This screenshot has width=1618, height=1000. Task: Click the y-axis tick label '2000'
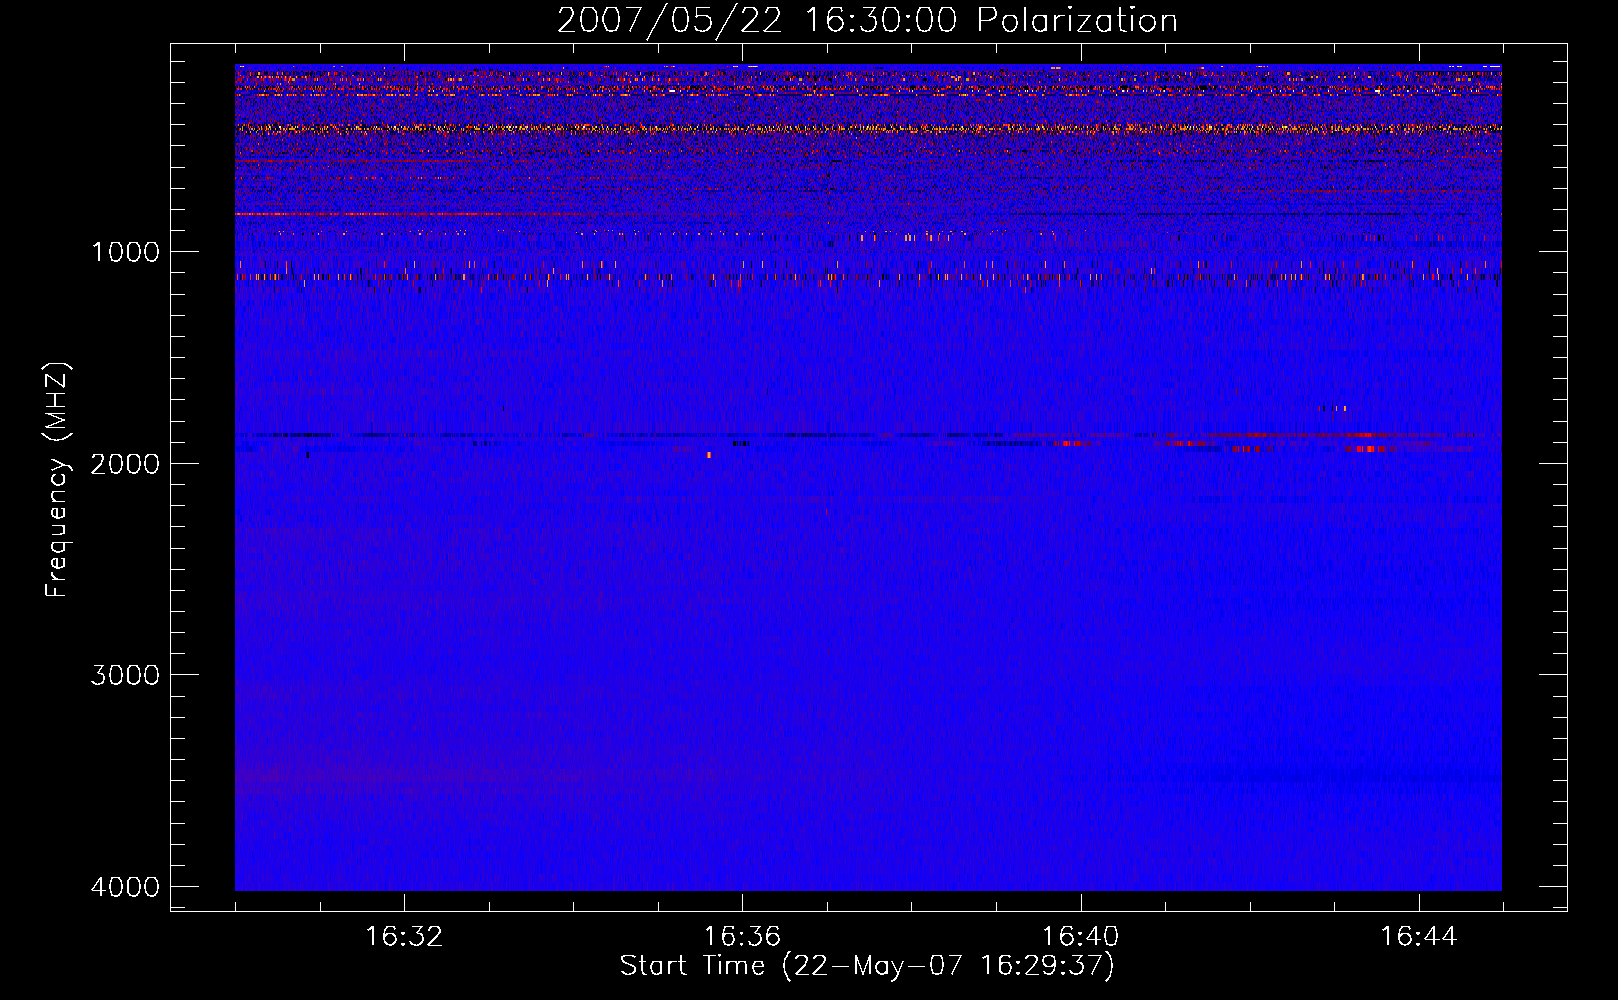coord(125,464)
